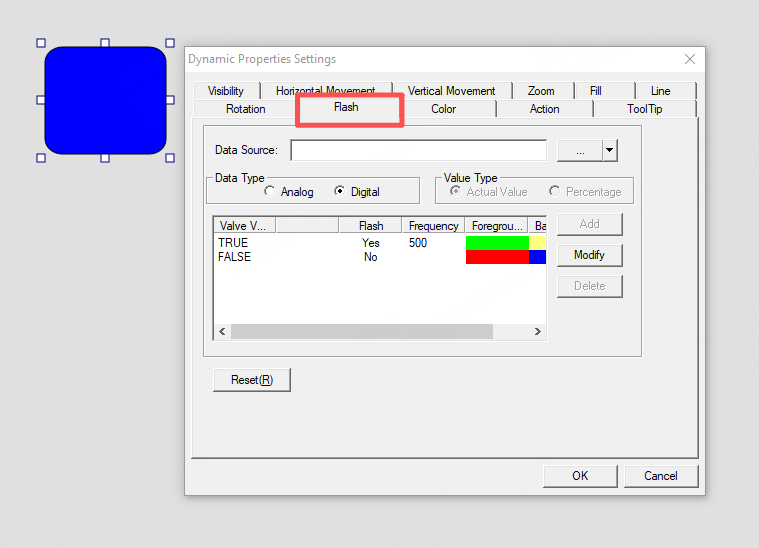Viewport: 759px width, 548px height.
Task: Open the Visibility tab
Action: 226,91
